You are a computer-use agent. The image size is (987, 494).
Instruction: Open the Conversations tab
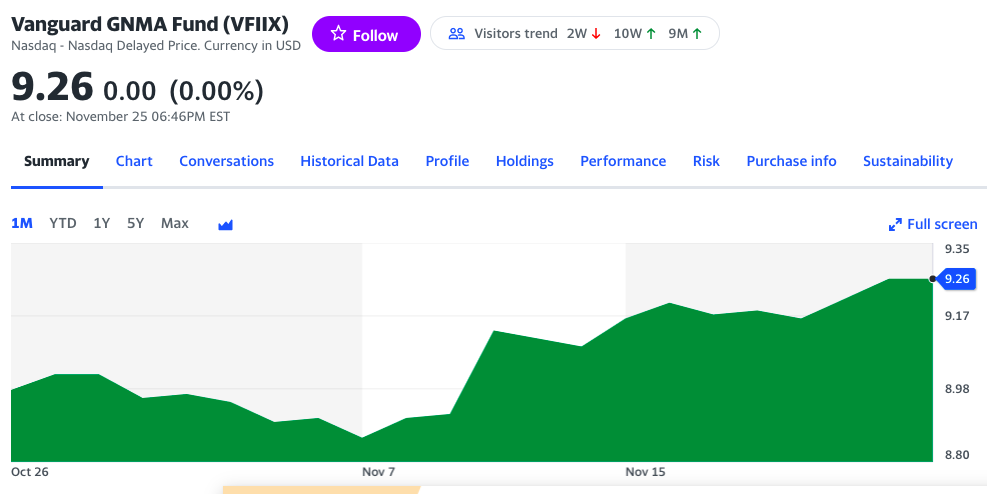pos(227,161)
